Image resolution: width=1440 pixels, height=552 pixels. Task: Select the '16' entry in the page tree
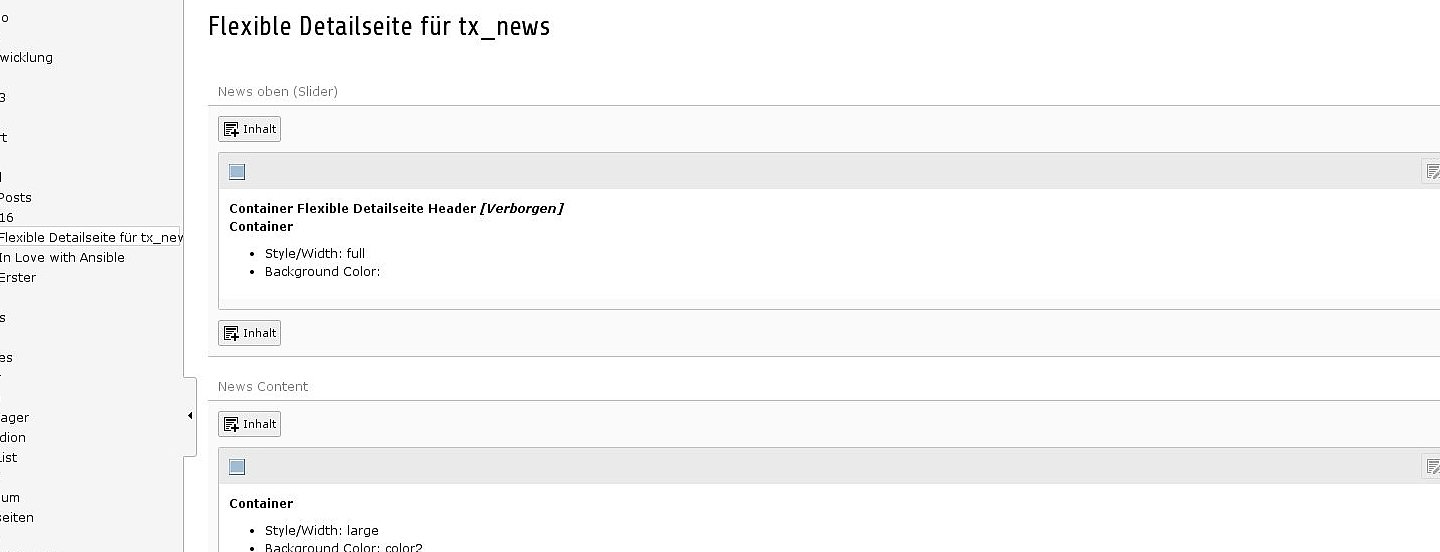pyautogui.click(x=7, y=217)
